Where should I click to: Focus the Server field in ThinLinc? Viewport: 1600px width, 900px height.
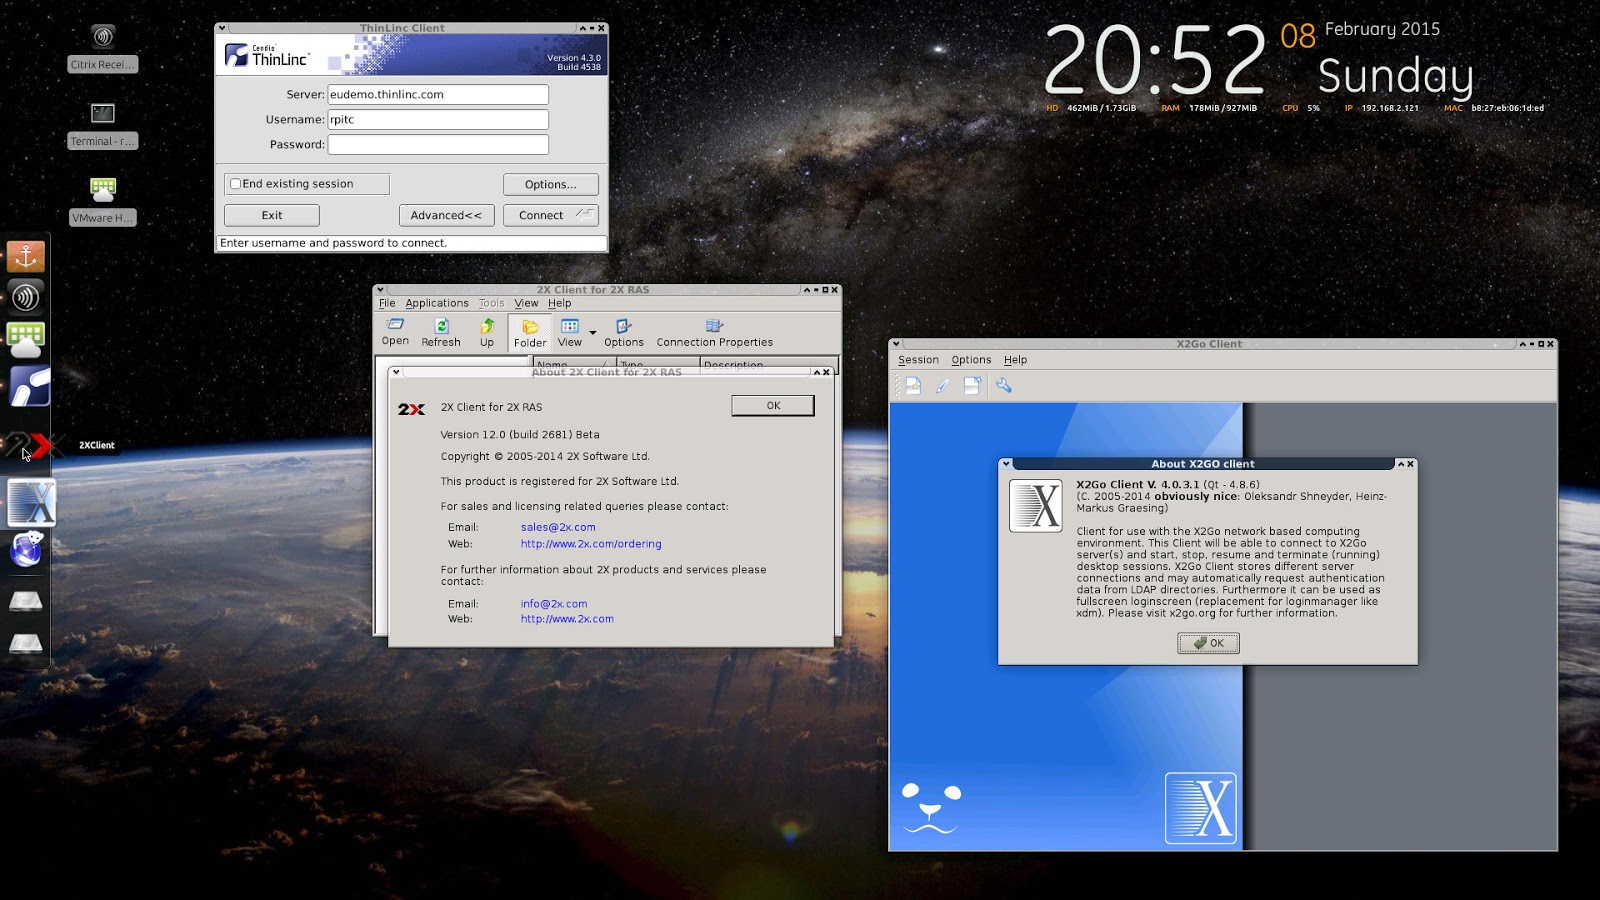438,94
